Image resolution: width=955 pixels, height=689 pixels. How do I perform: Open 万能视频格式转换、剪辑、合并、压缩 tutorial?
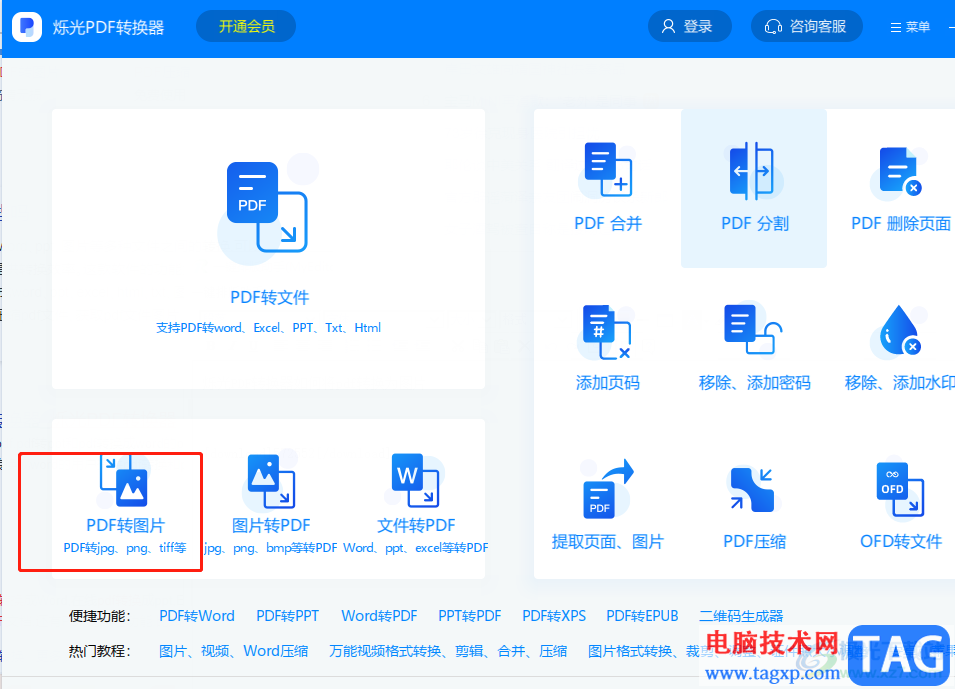point(448,651)
